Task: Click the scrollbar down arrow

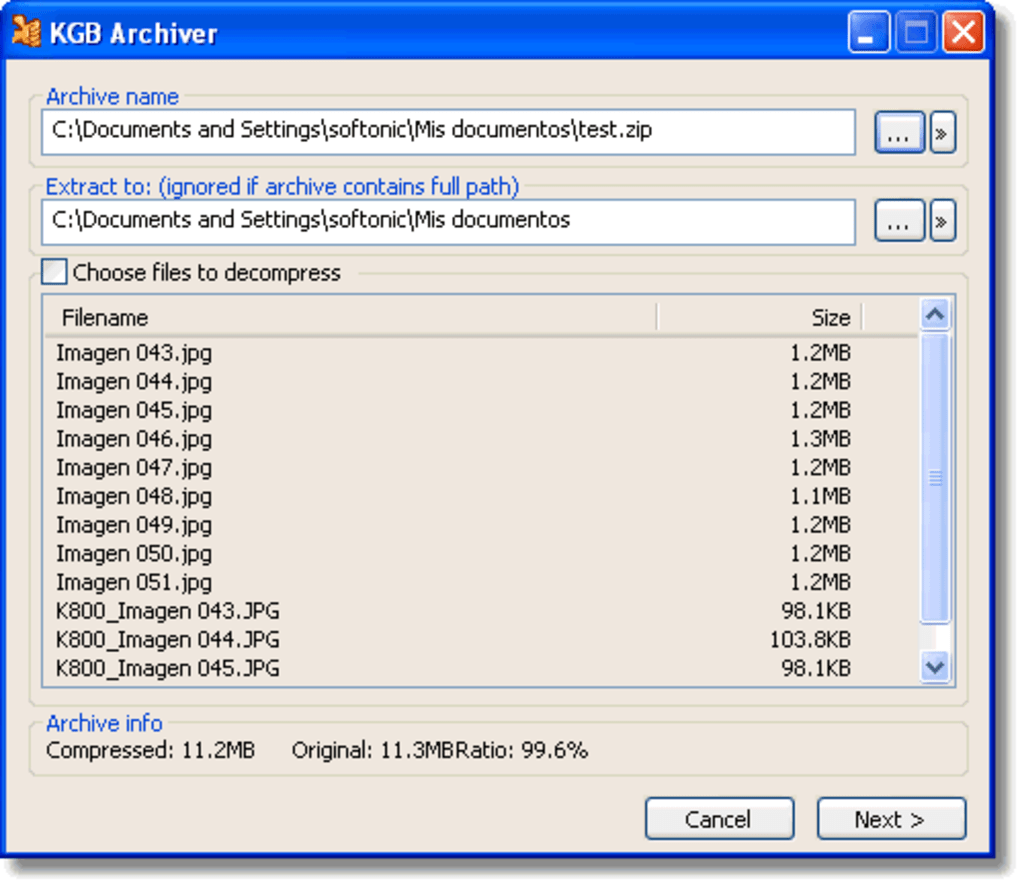Action: pos(935,668)
